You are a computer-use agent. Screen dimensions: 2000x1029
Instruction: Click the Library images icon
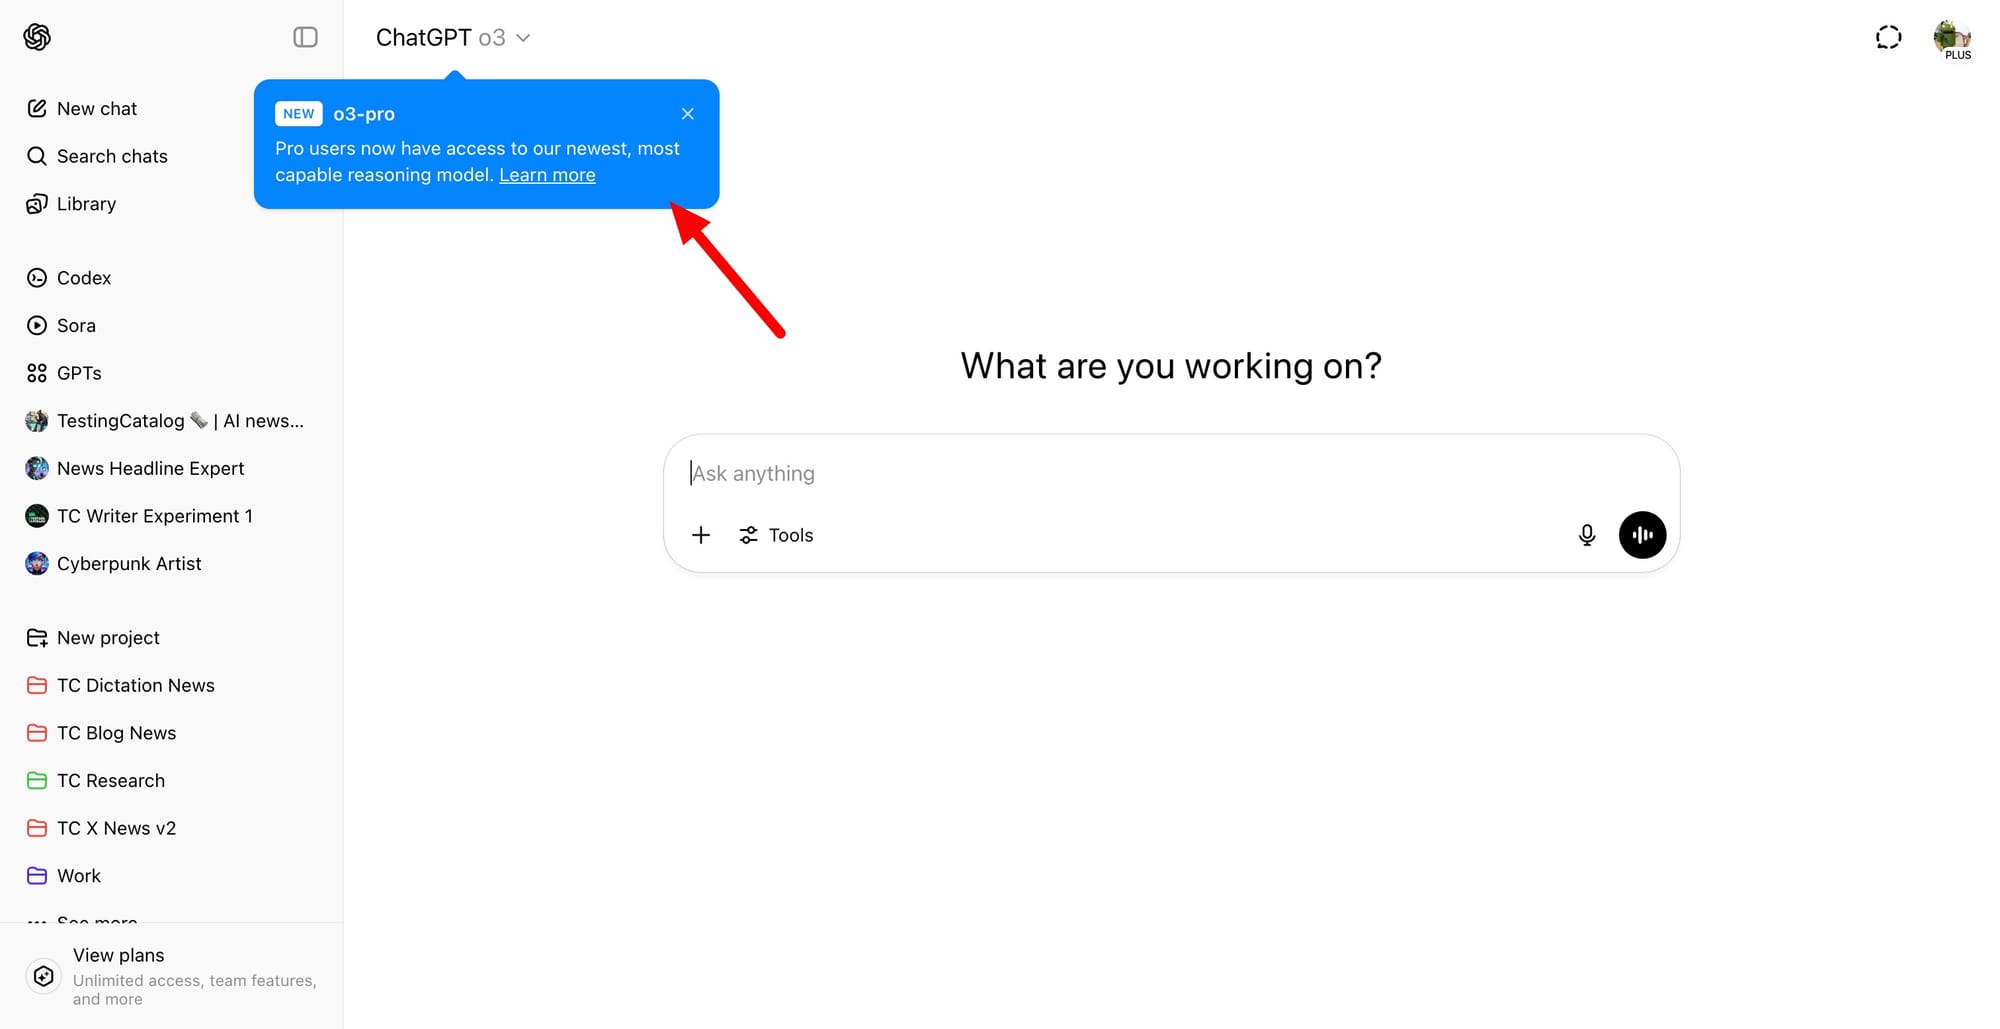click(37, 204)
